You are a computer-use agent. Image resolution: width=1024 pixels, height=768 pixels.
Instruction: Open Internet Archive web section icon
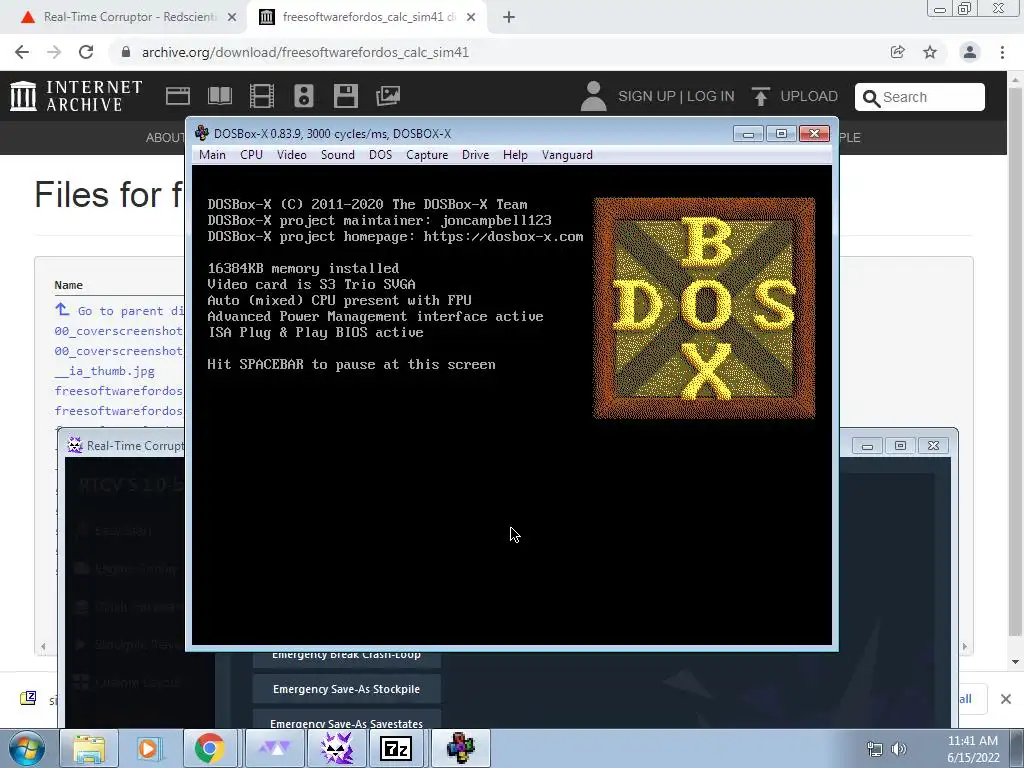(178, 96)
